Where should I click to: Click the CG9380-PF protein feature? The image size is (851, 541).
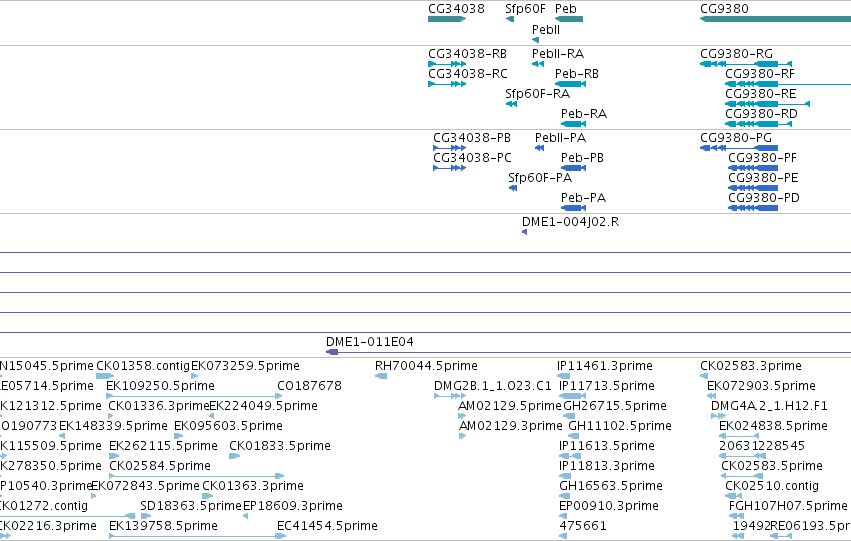(753, 168)
